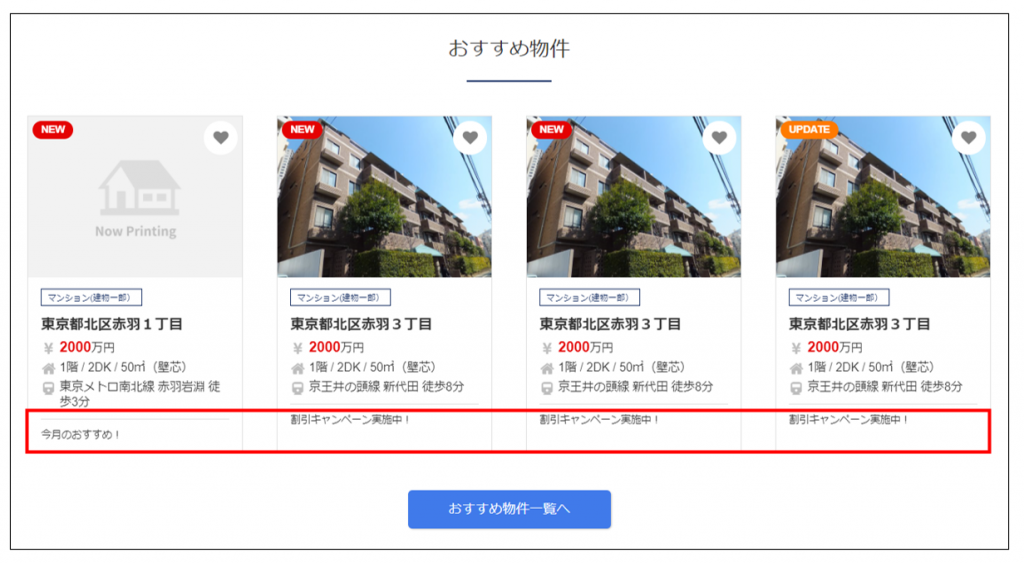The width and height of the screenshot is (1024, 563).
Task: Click 今月のおすすめ！ comment text
Action: point(81,434)
